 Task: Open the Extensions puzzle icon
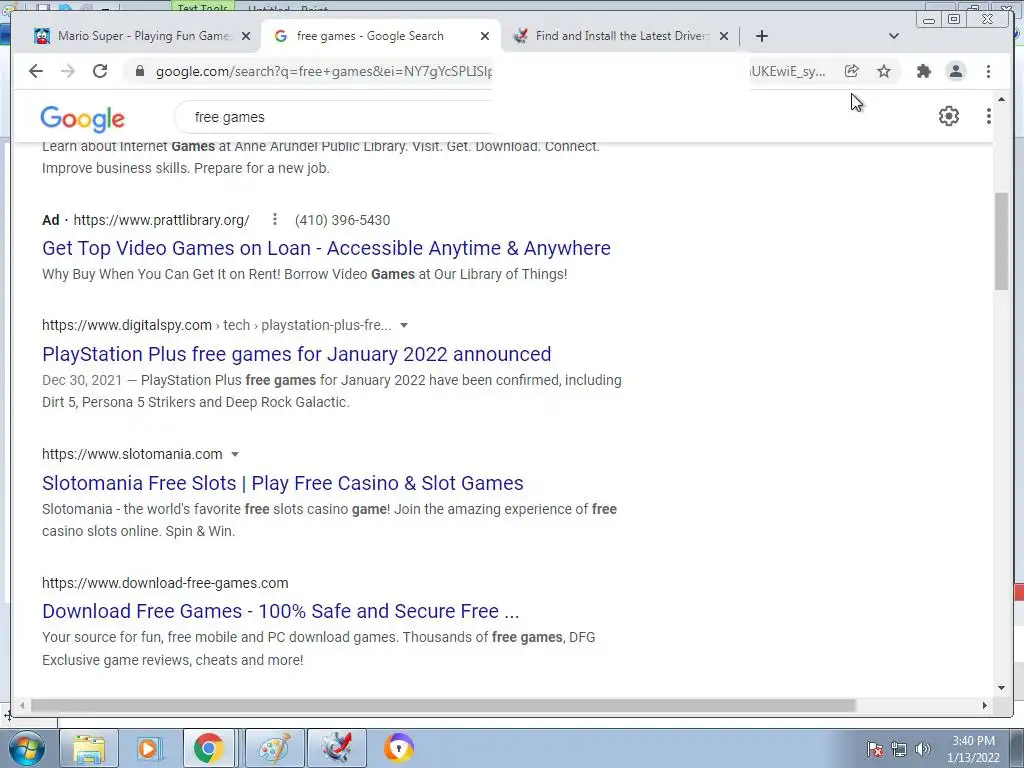[x=923, y=71]
